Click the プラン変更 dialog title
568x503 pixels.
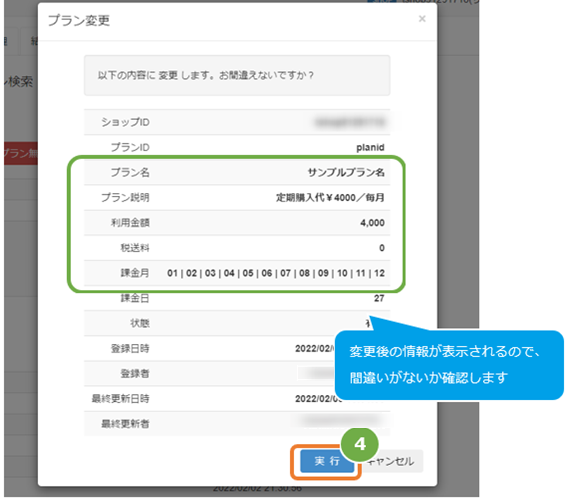(x=79, y=20)
